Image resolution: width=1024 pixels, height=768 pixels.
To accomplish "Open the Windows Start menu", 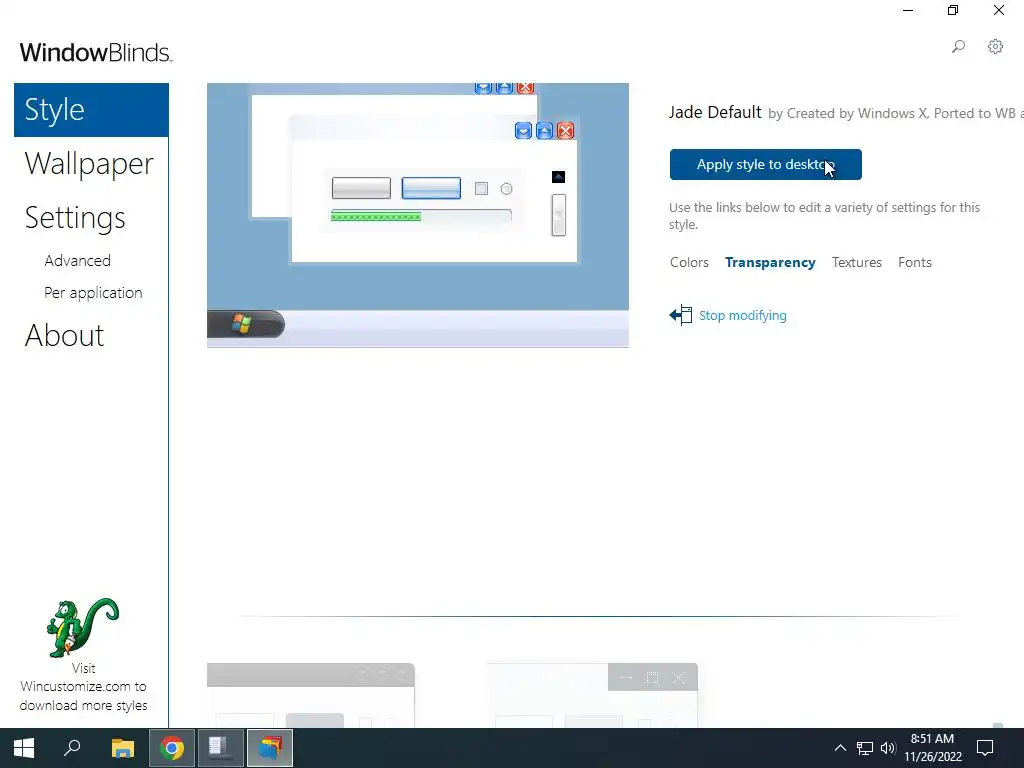I will click(x=24, y=748).
